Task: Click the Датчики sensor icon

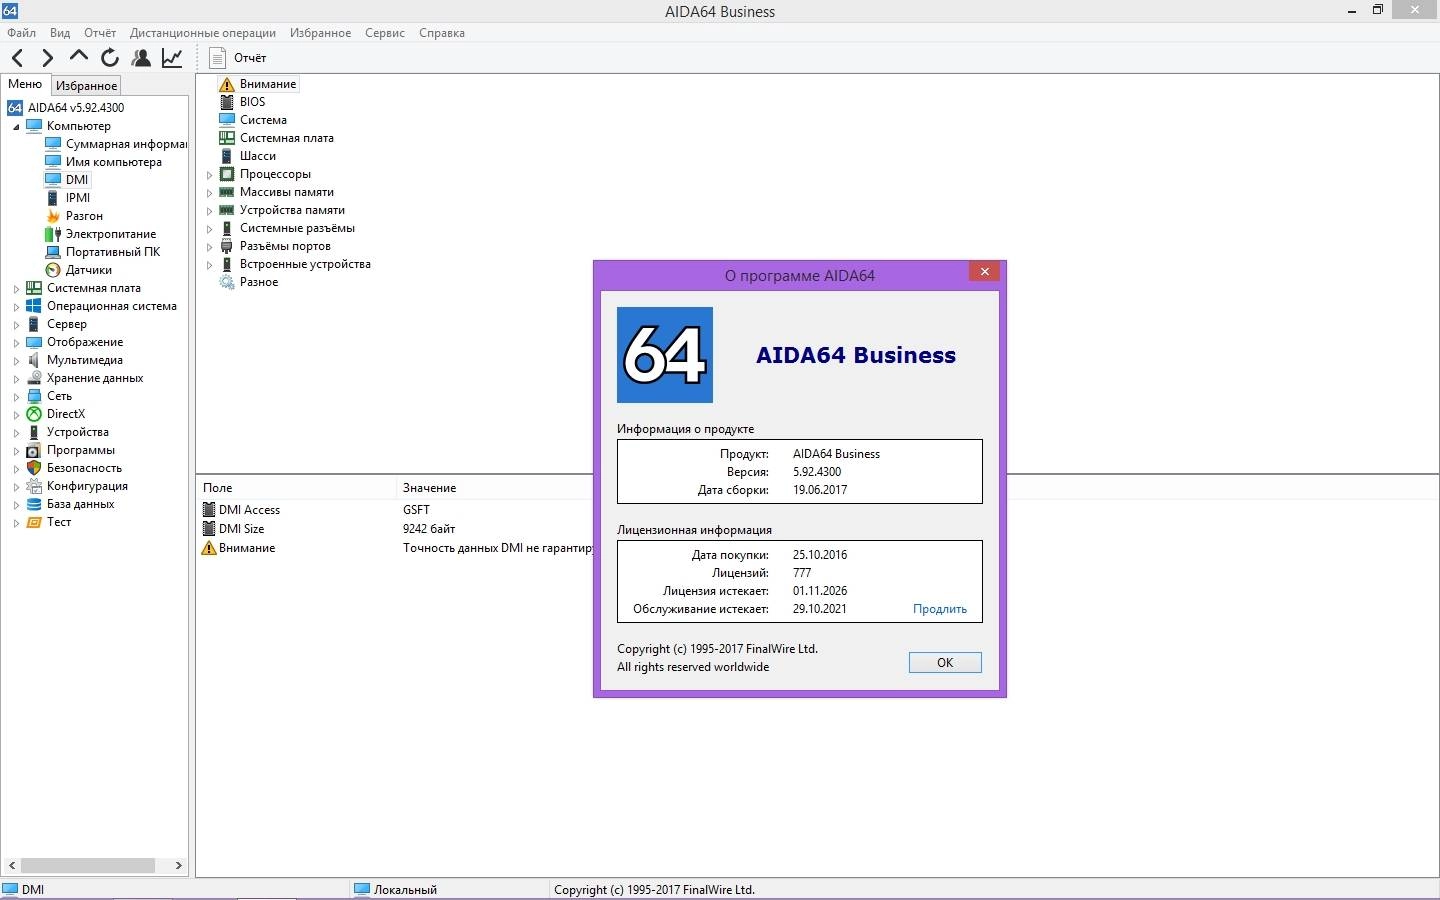Action: [x=53, y=270]
